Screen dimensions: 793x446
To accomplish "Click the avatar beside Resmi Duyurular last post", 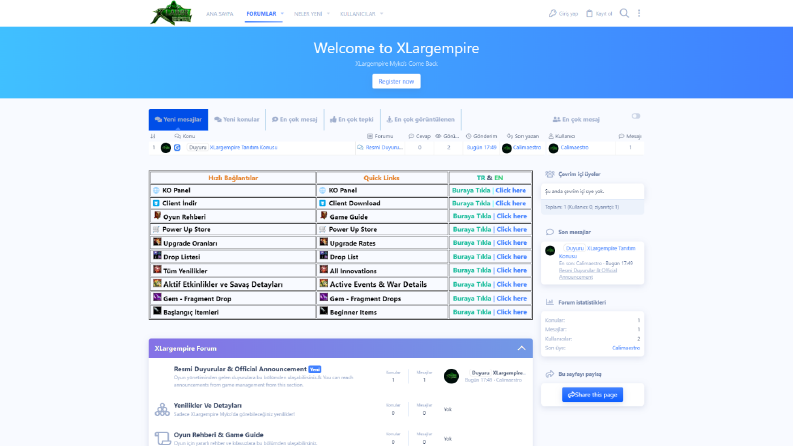I will click(451, 376).
